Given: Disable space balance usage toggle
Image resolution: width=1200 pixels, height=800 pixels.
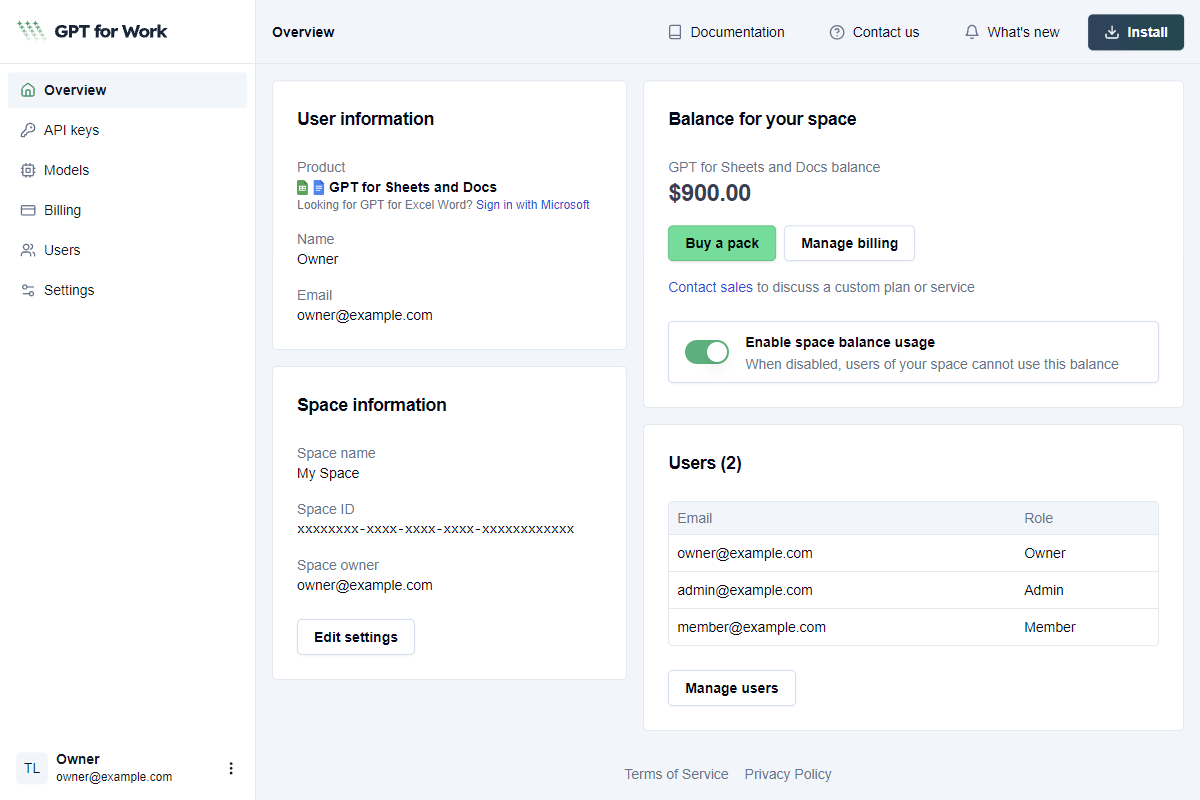Looking at the screenshot, I should point(707,352).
